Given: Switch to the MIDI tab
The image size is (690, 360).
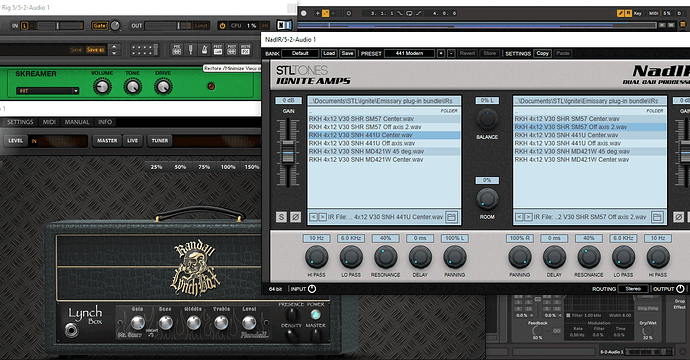Looking at the screenshot, I should point(49,122).
